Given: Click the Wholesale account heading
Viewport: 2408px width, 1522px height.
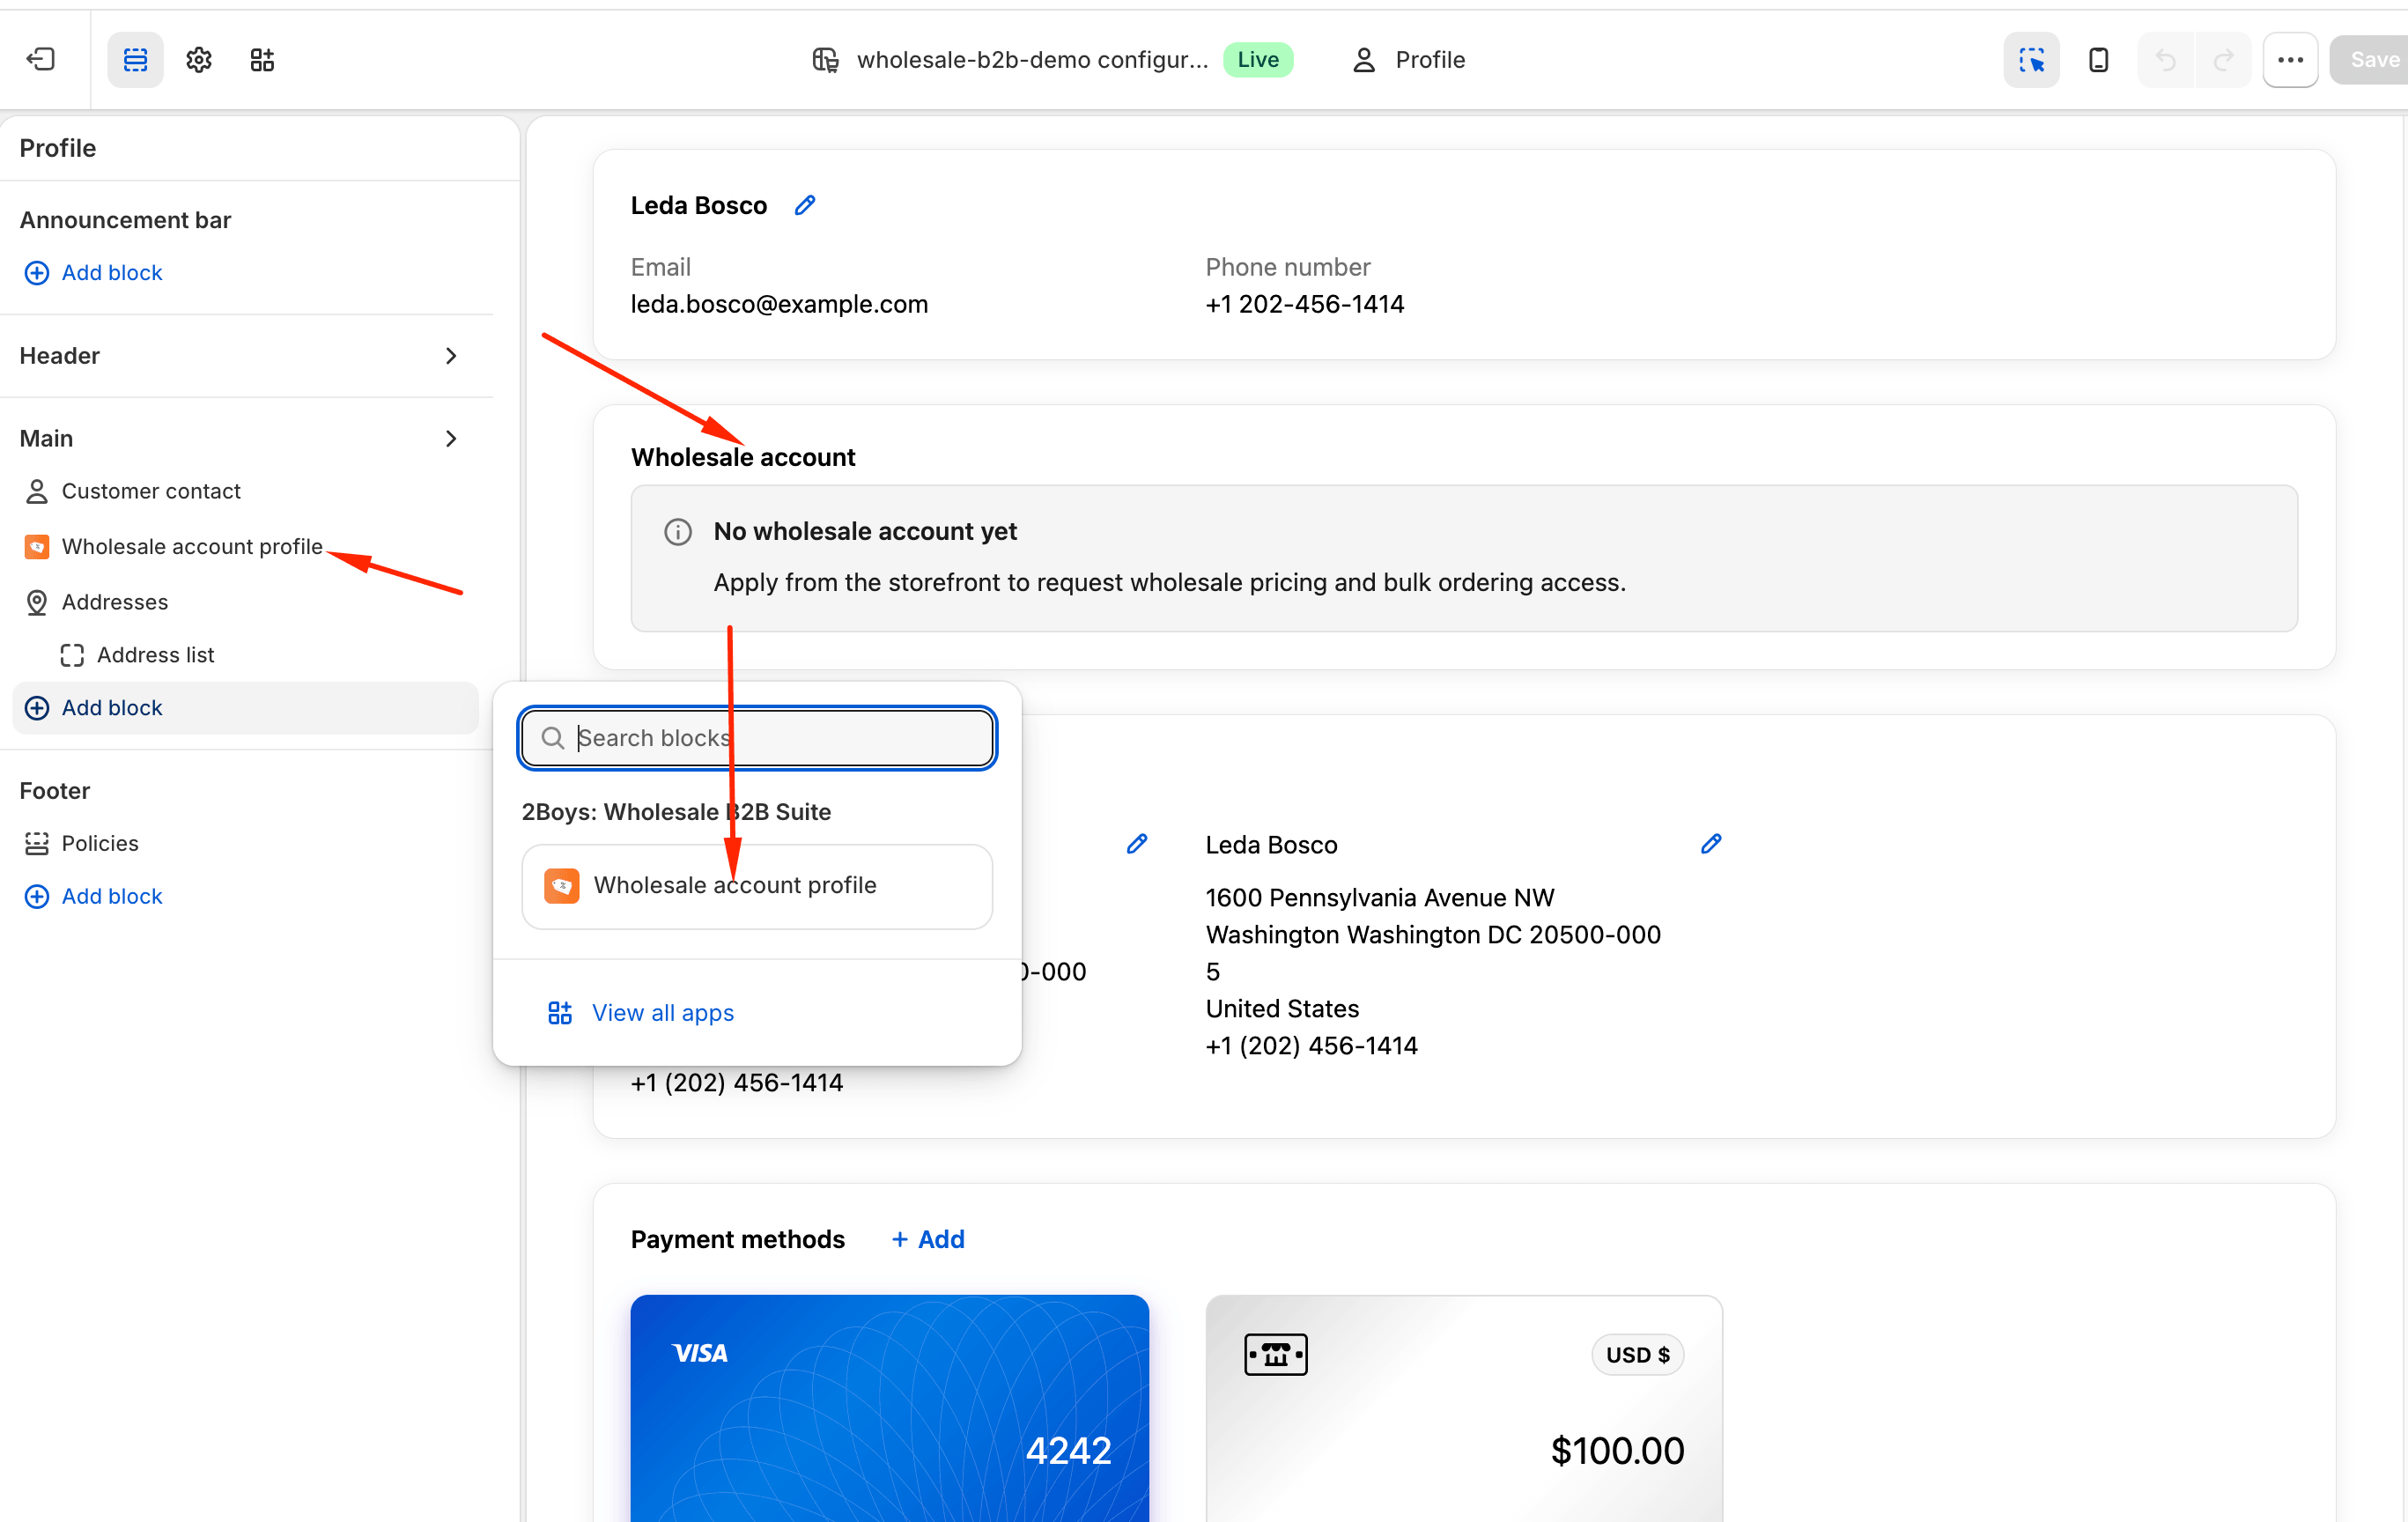Looking at the screenshot, I should [x=743, y=458].
